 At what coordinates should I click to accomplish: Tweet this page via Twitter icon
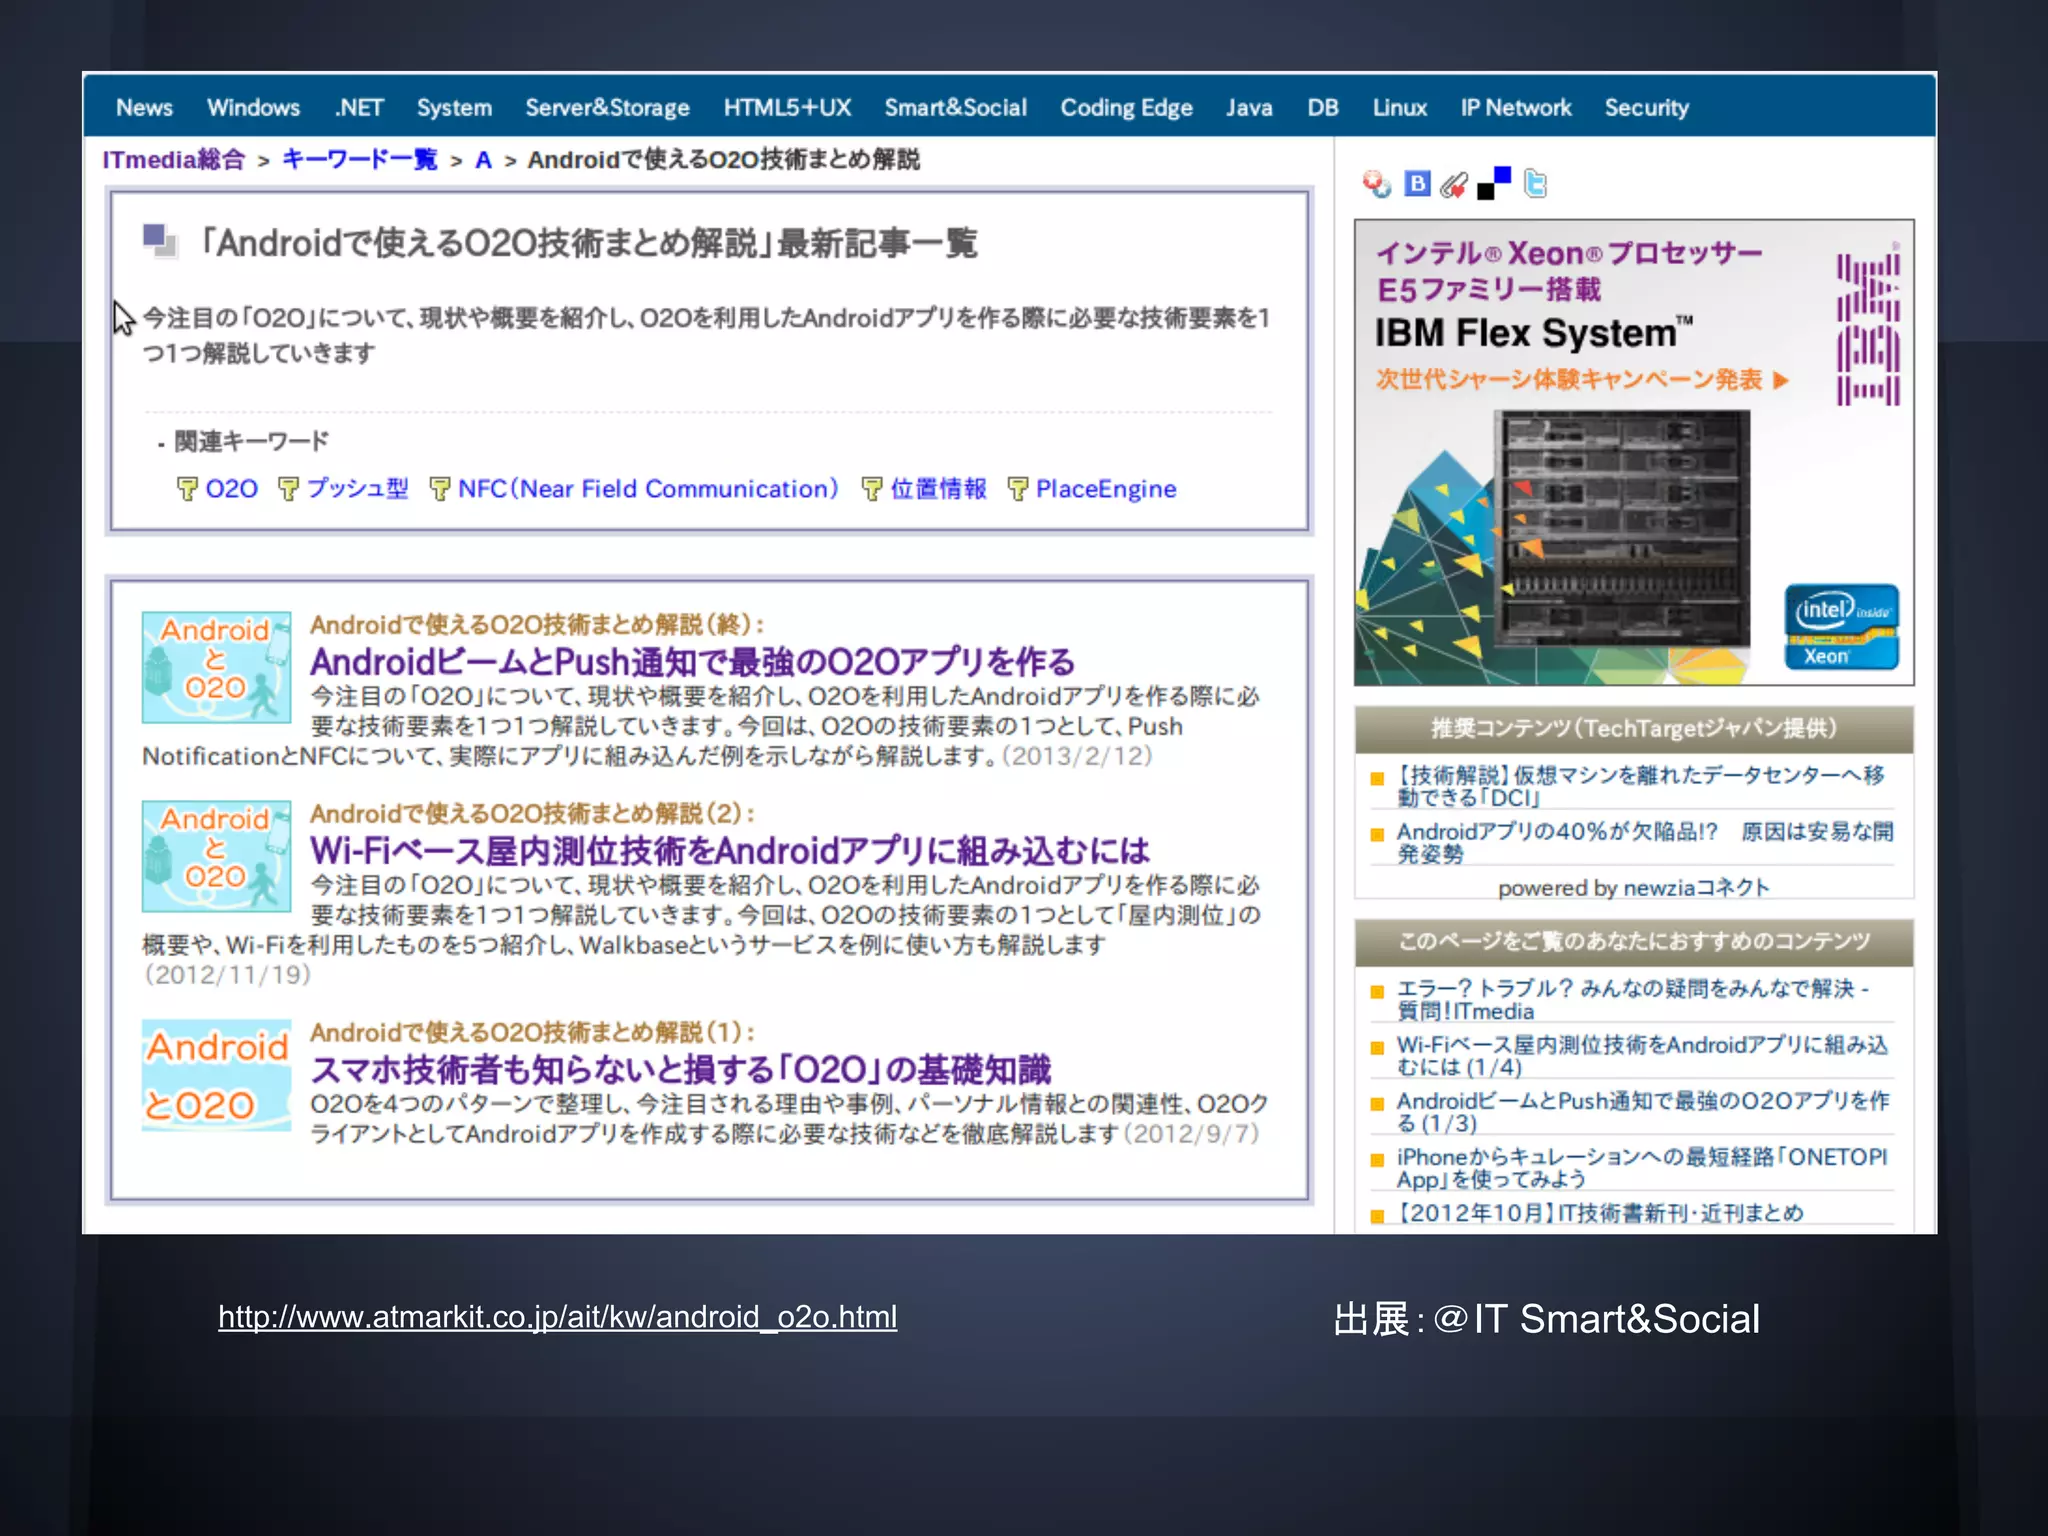pos(1535,183)
